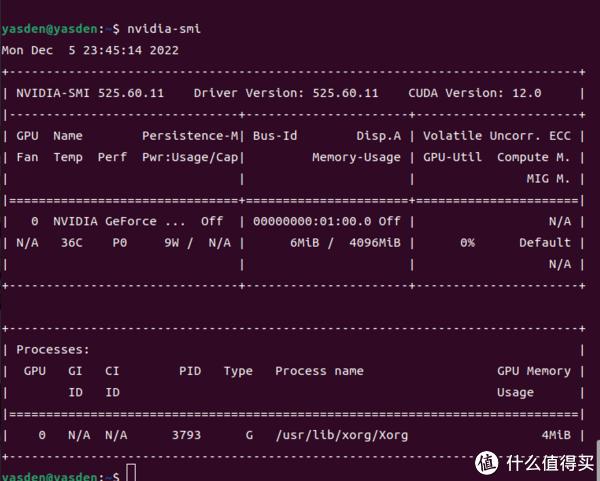Click the yasden@yasden prompt at top
The height and width of the screenshot is (481, 600).
pyautogui.click(x=49, y=29)
